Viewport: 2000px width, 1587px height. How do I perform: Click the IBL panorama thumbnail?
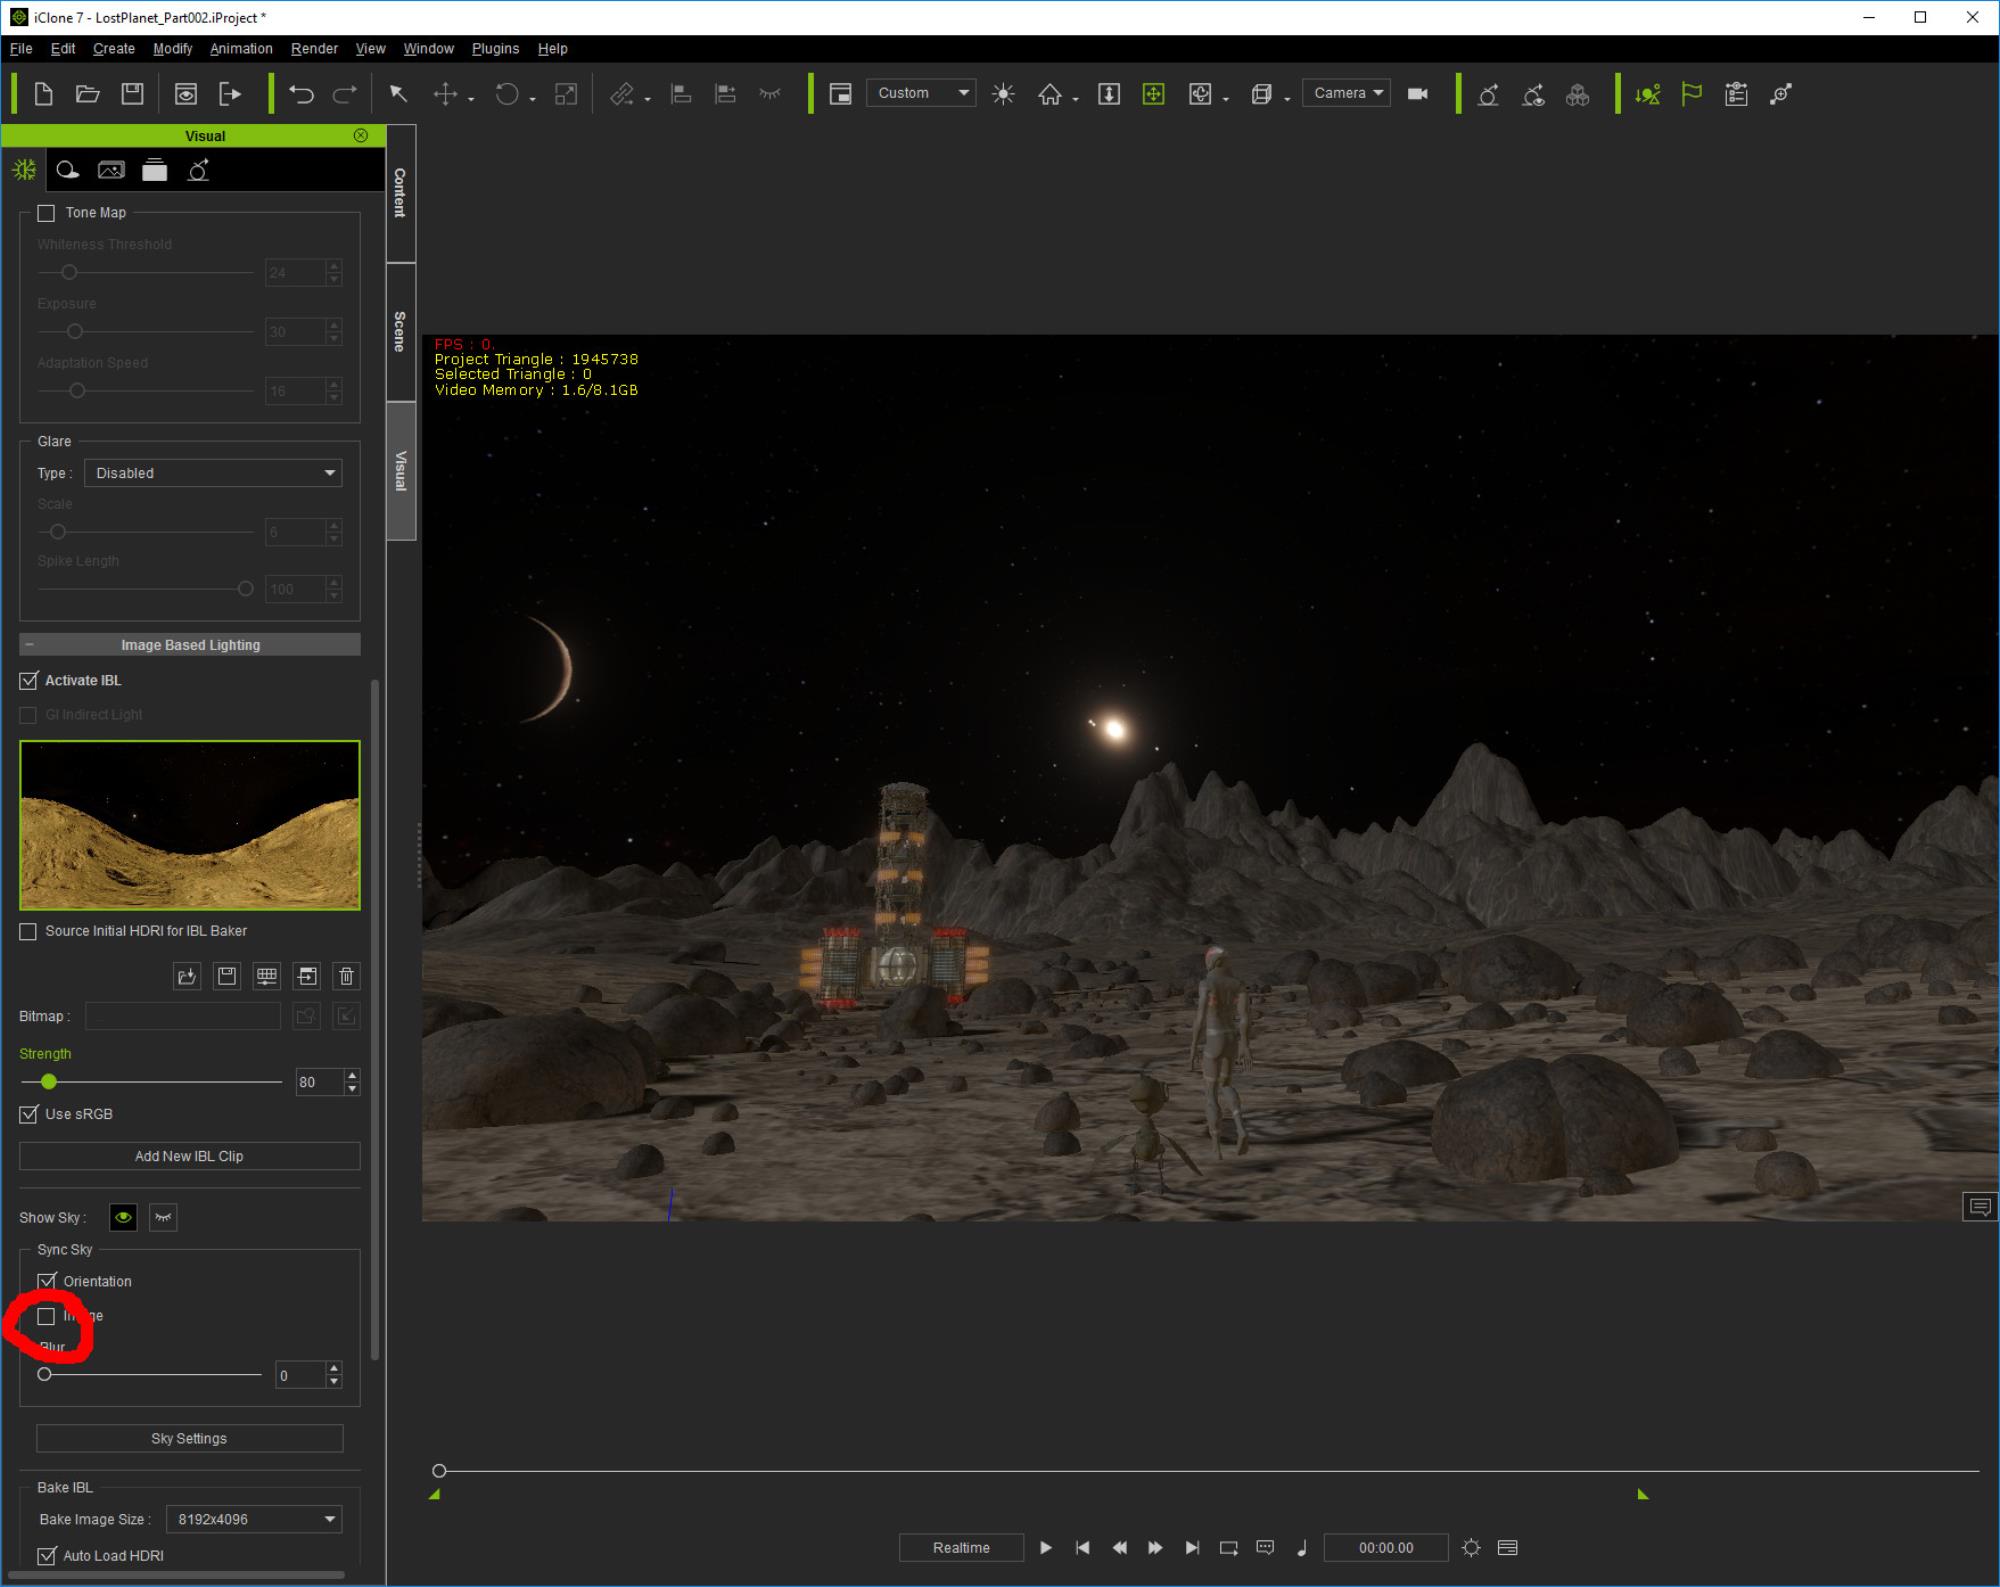click(x=190, y=825)
